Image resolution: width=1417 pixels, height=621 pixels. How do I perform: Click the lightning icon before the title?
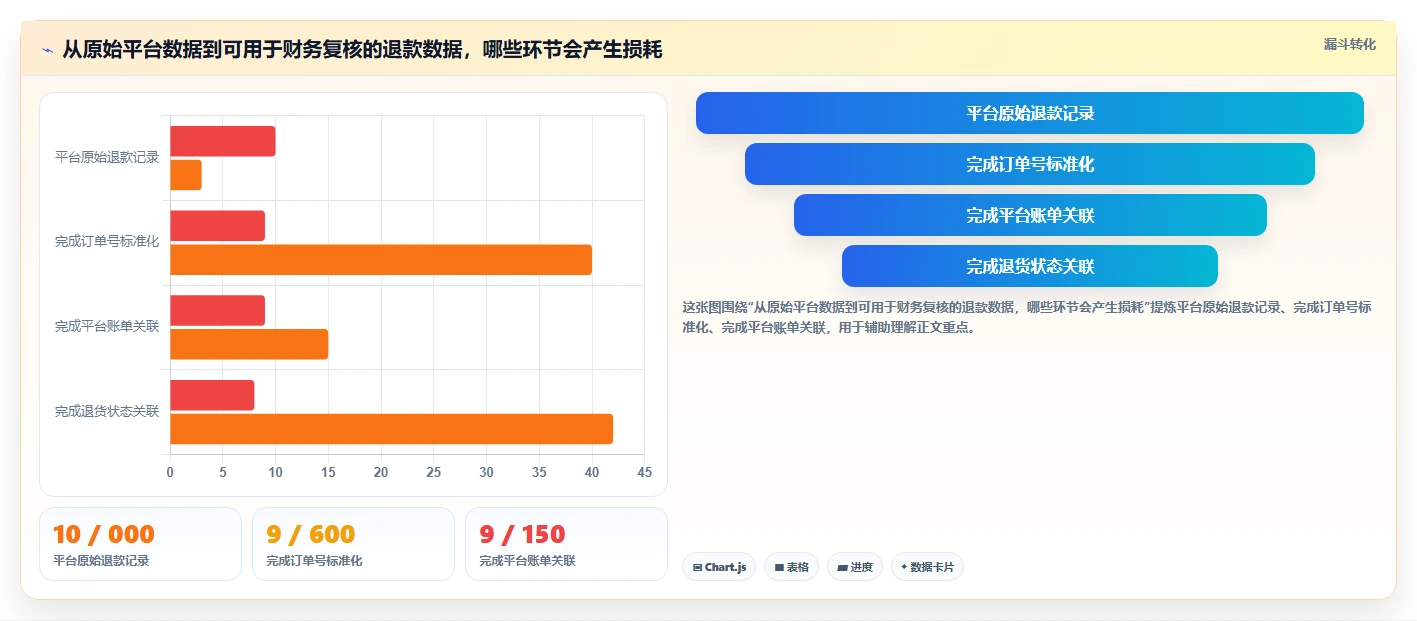point(48,50)
